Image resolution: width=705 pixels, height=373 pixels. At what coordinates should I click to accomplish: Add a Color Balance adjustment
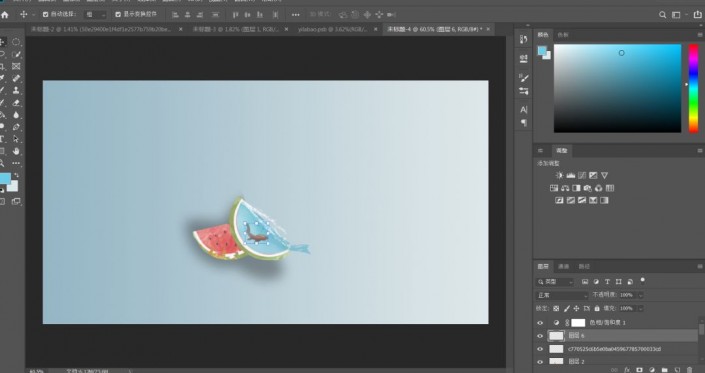[x=565, y=188]
